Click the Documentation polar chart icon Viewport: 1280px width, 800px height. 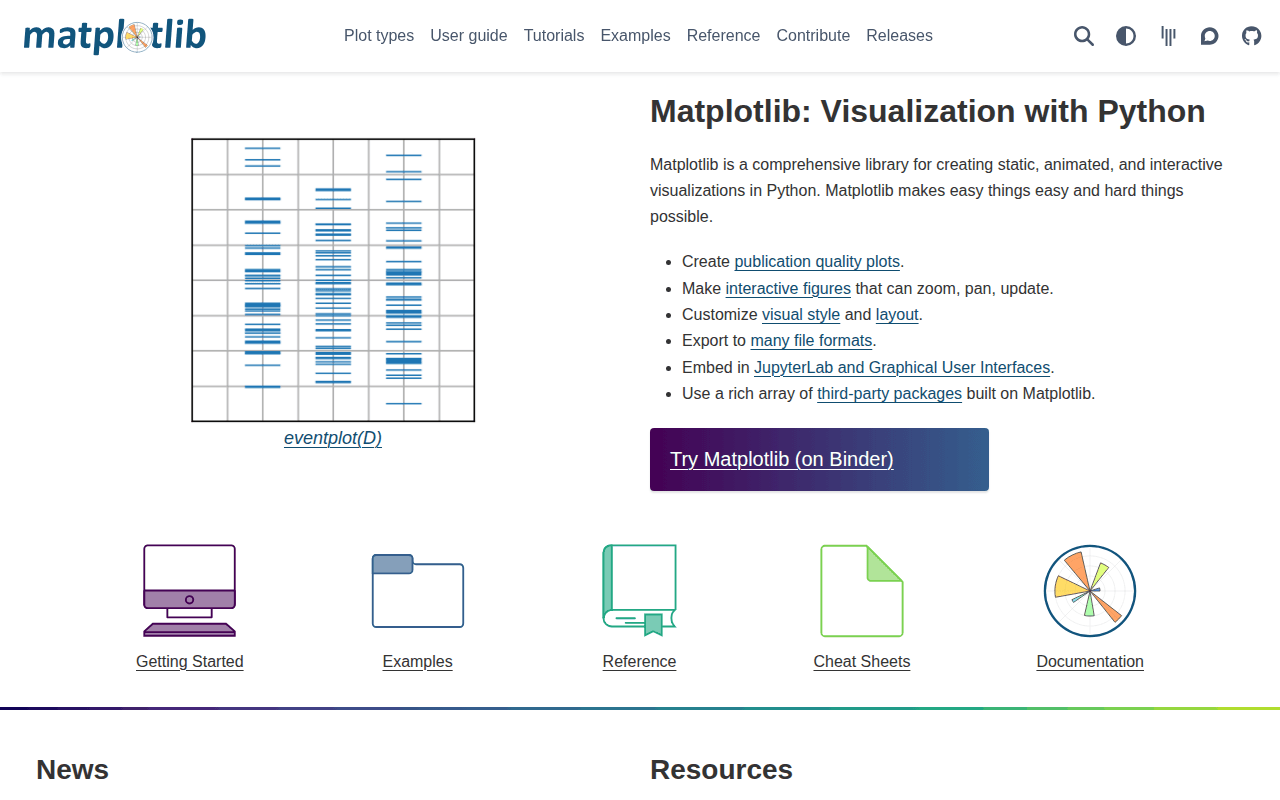click(1090, 590)
